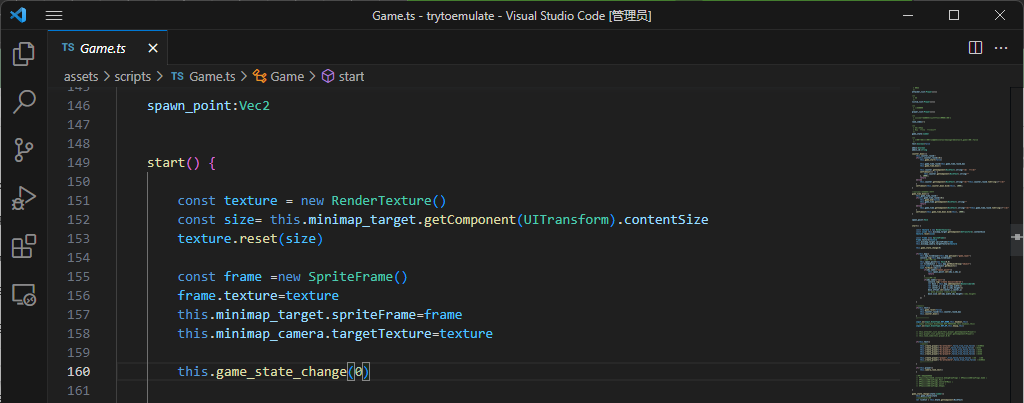1024x403 pixels.
Task: Open the hamburger application menu
Action: point(54,16)
